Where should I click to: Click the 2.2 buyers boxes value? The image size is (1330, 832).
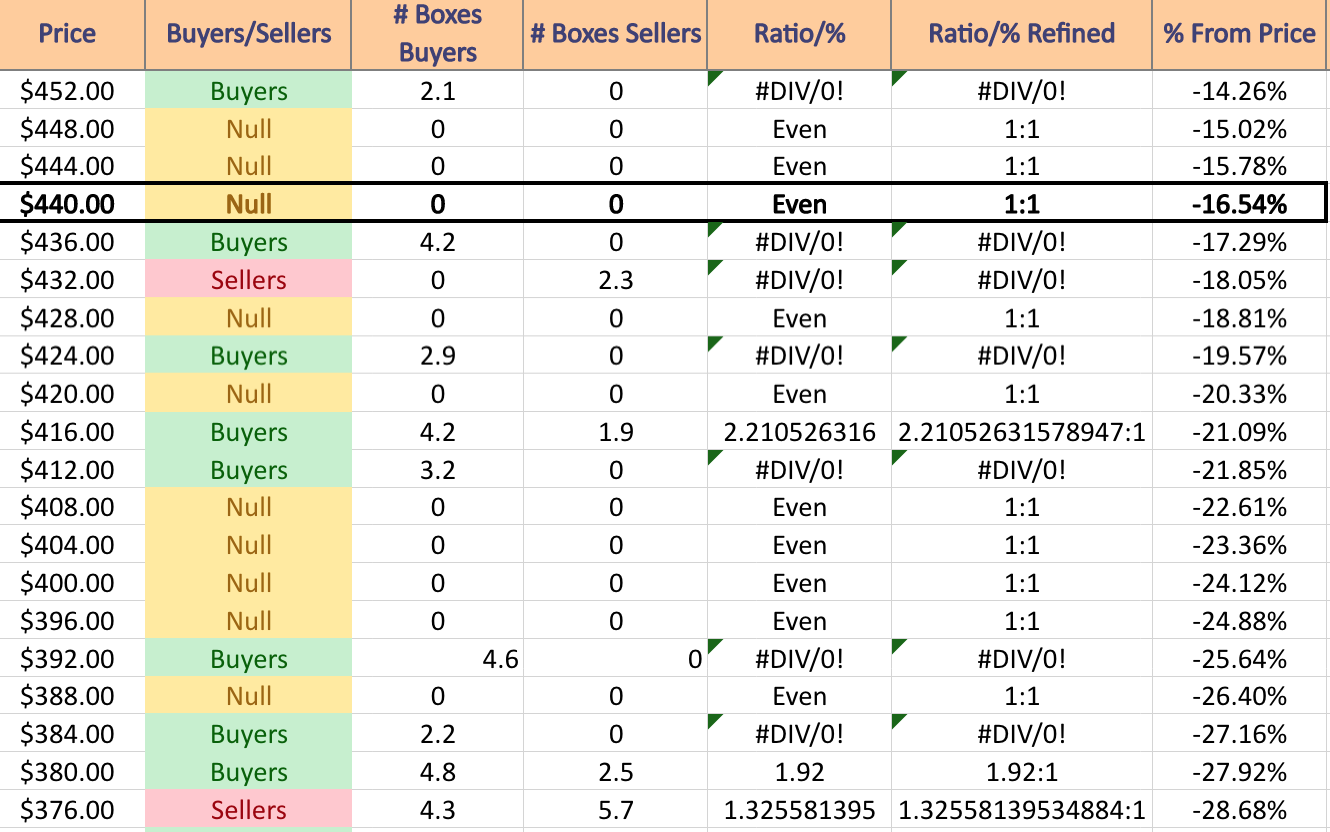[438, 734]
